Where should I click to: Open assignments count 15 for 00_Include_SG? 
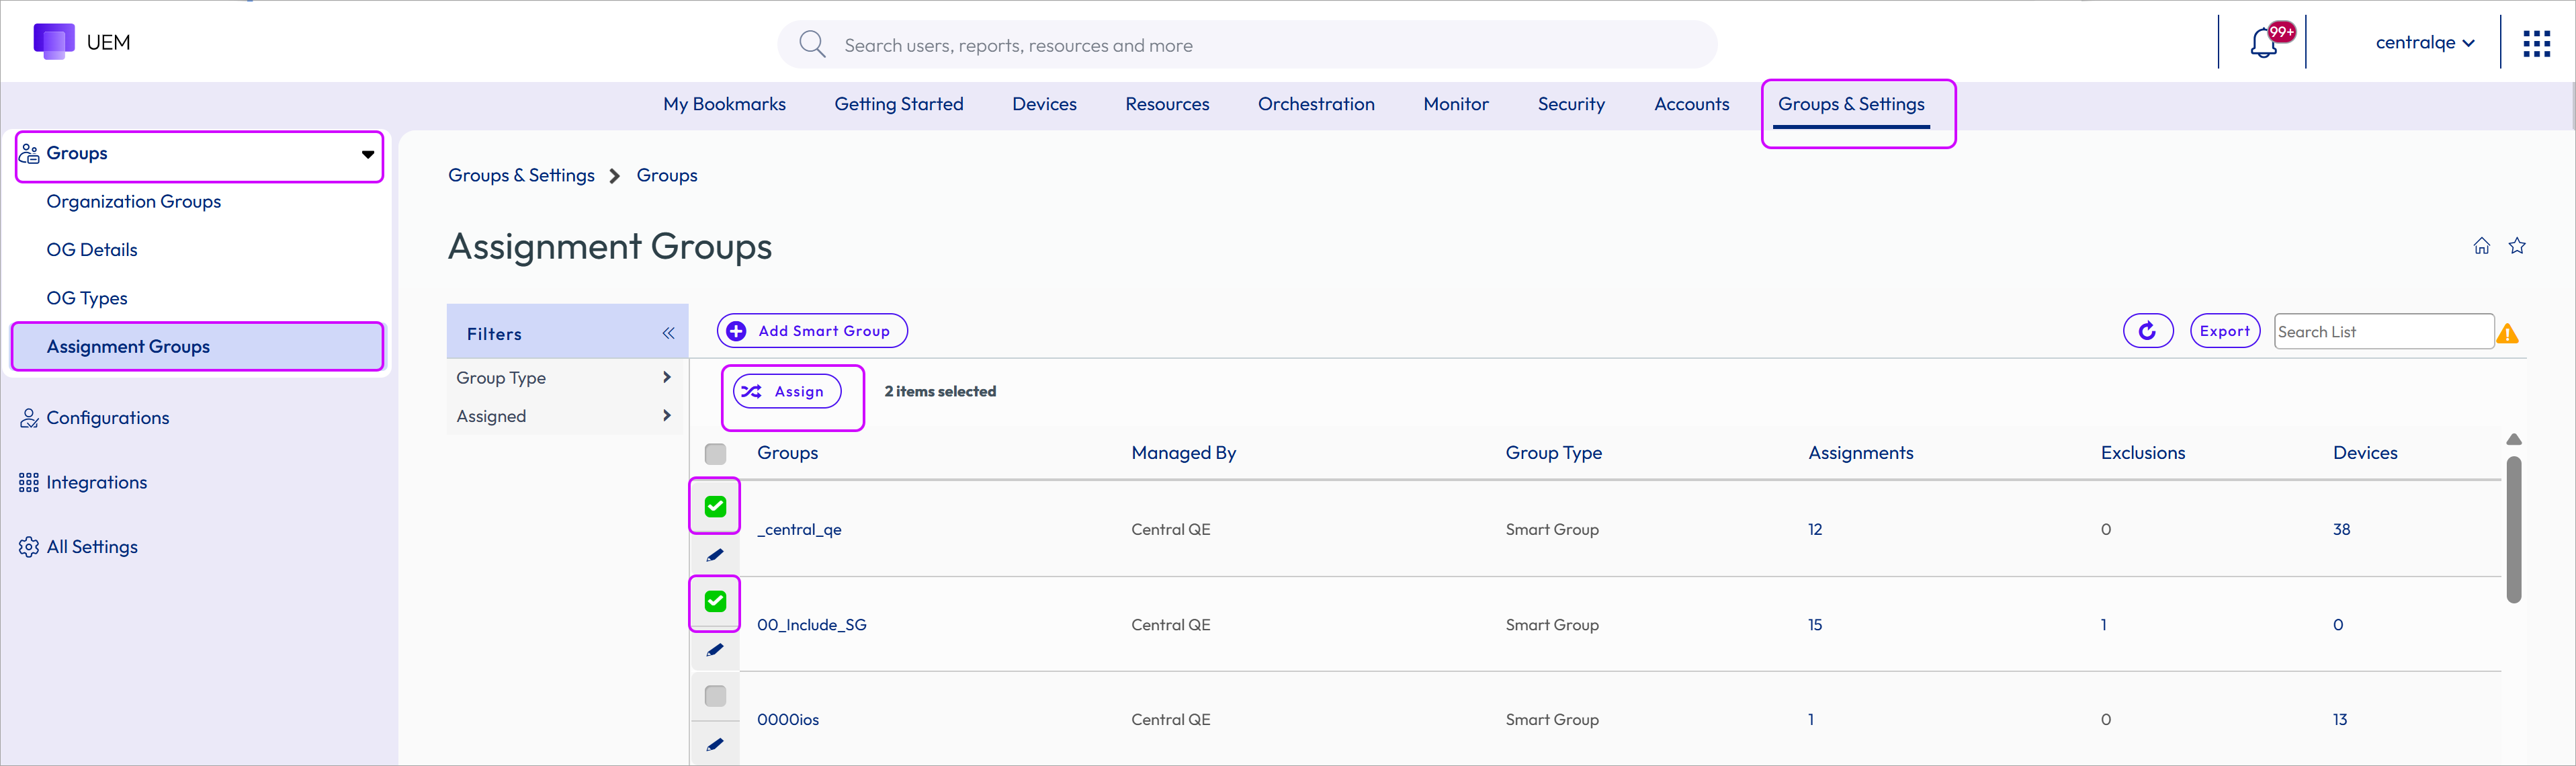[1815, 625]
